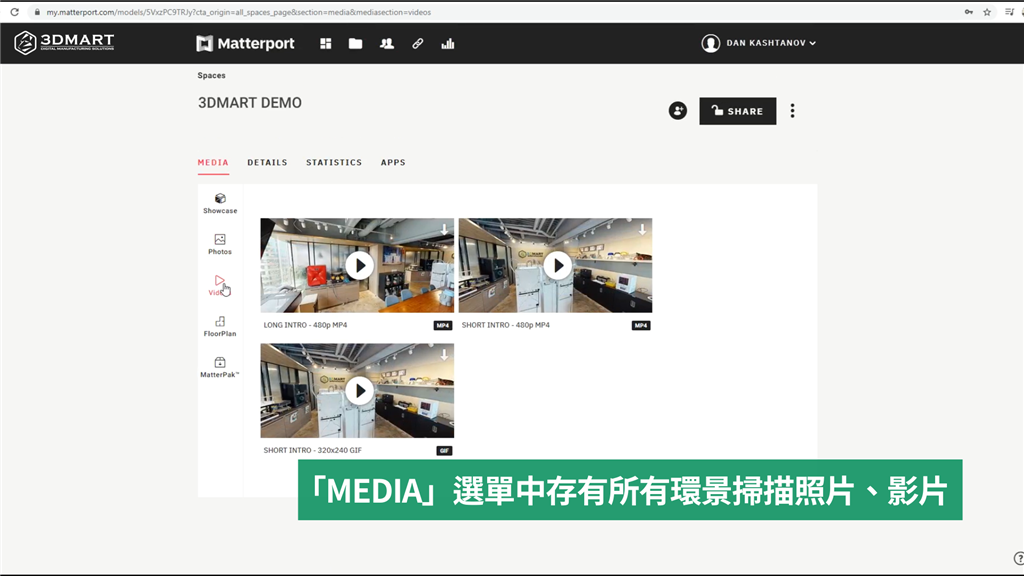1024x576 pixels.
Task: Play the SHORT INTRO 480p MP4 video
Action: [x=558, y=266]
